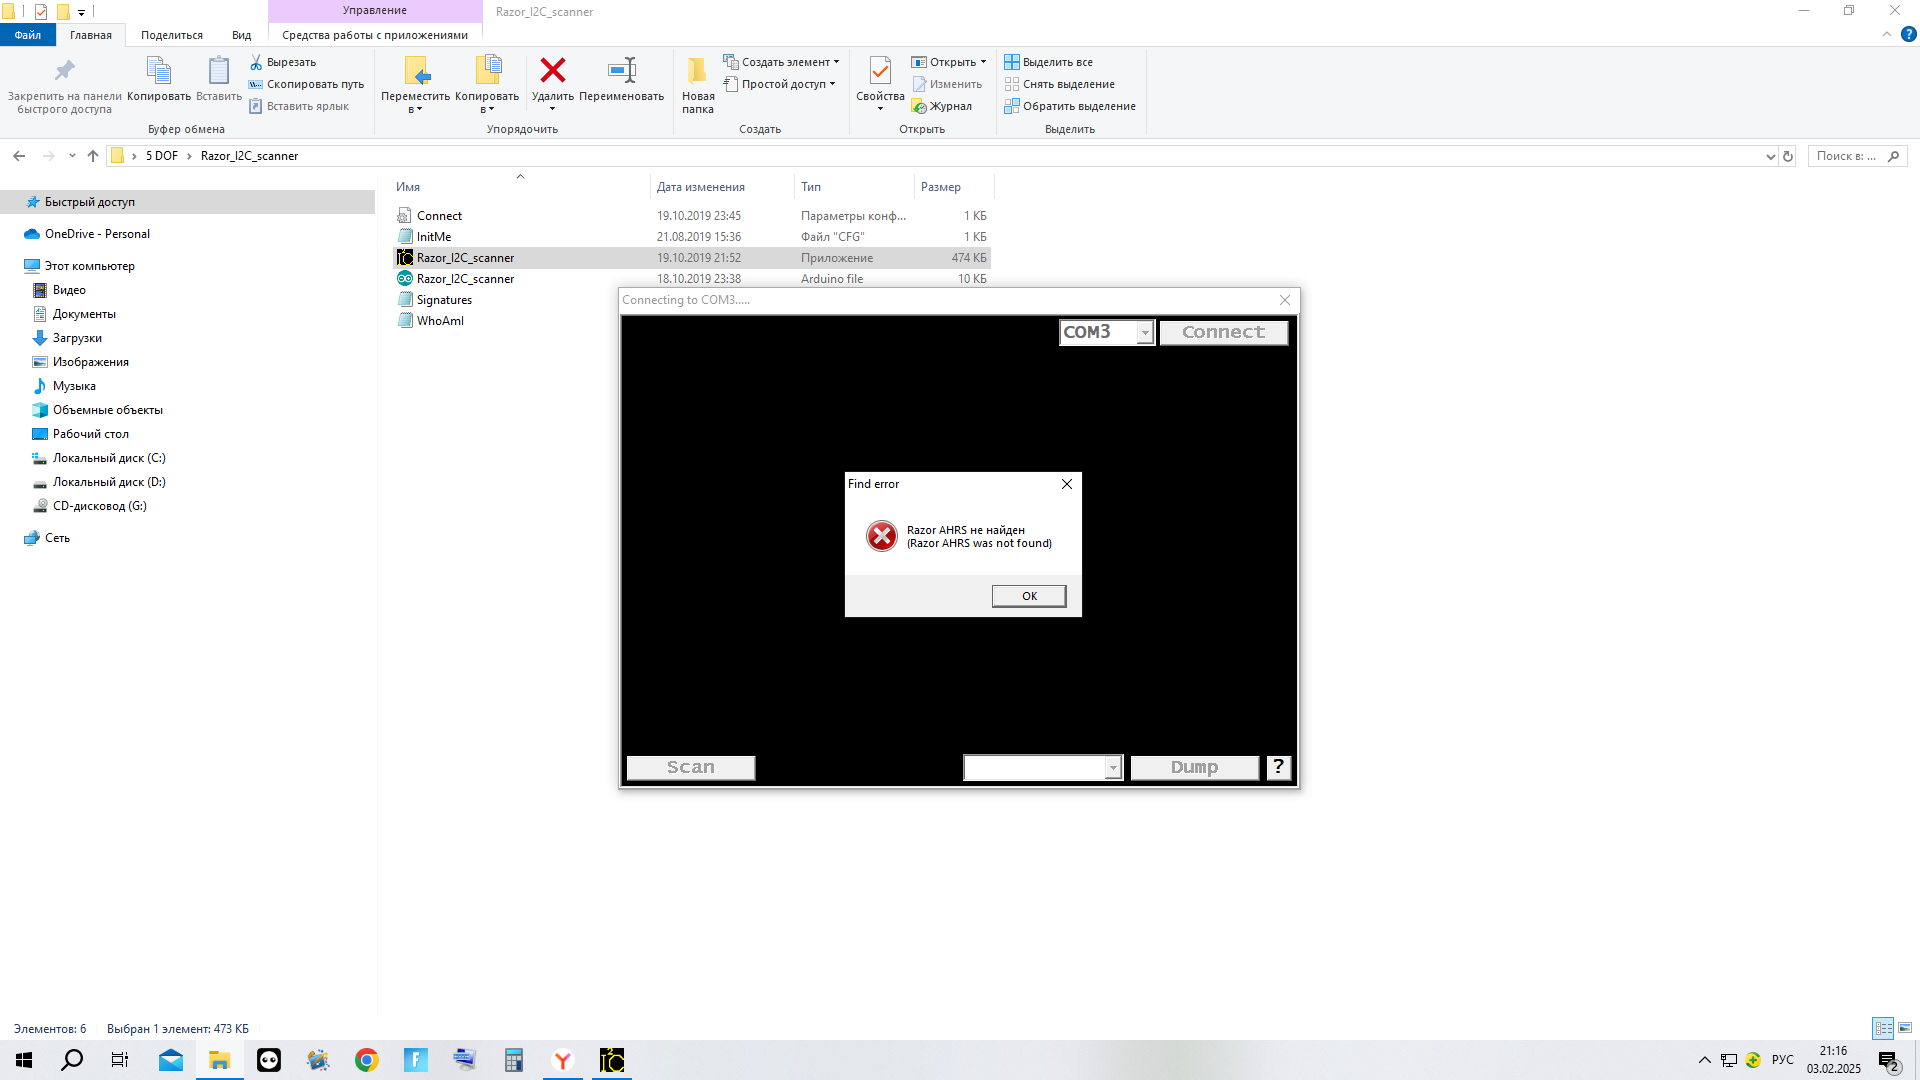Viewport: 1920px width, 1080px height.
Task: Click Select all in ribbon
Action: [1049, 62]
